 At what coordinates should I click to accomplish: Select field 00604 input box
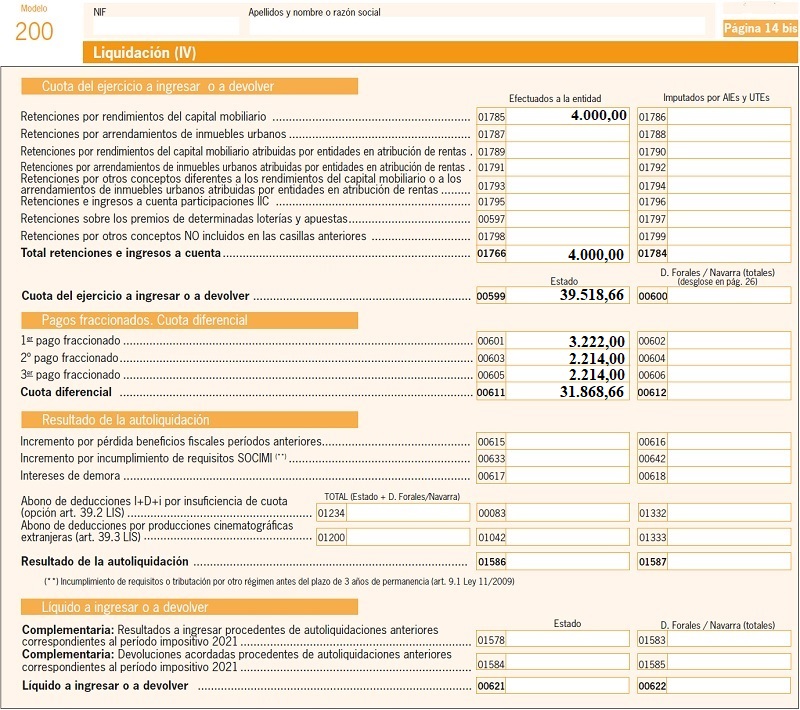[729, 358]
